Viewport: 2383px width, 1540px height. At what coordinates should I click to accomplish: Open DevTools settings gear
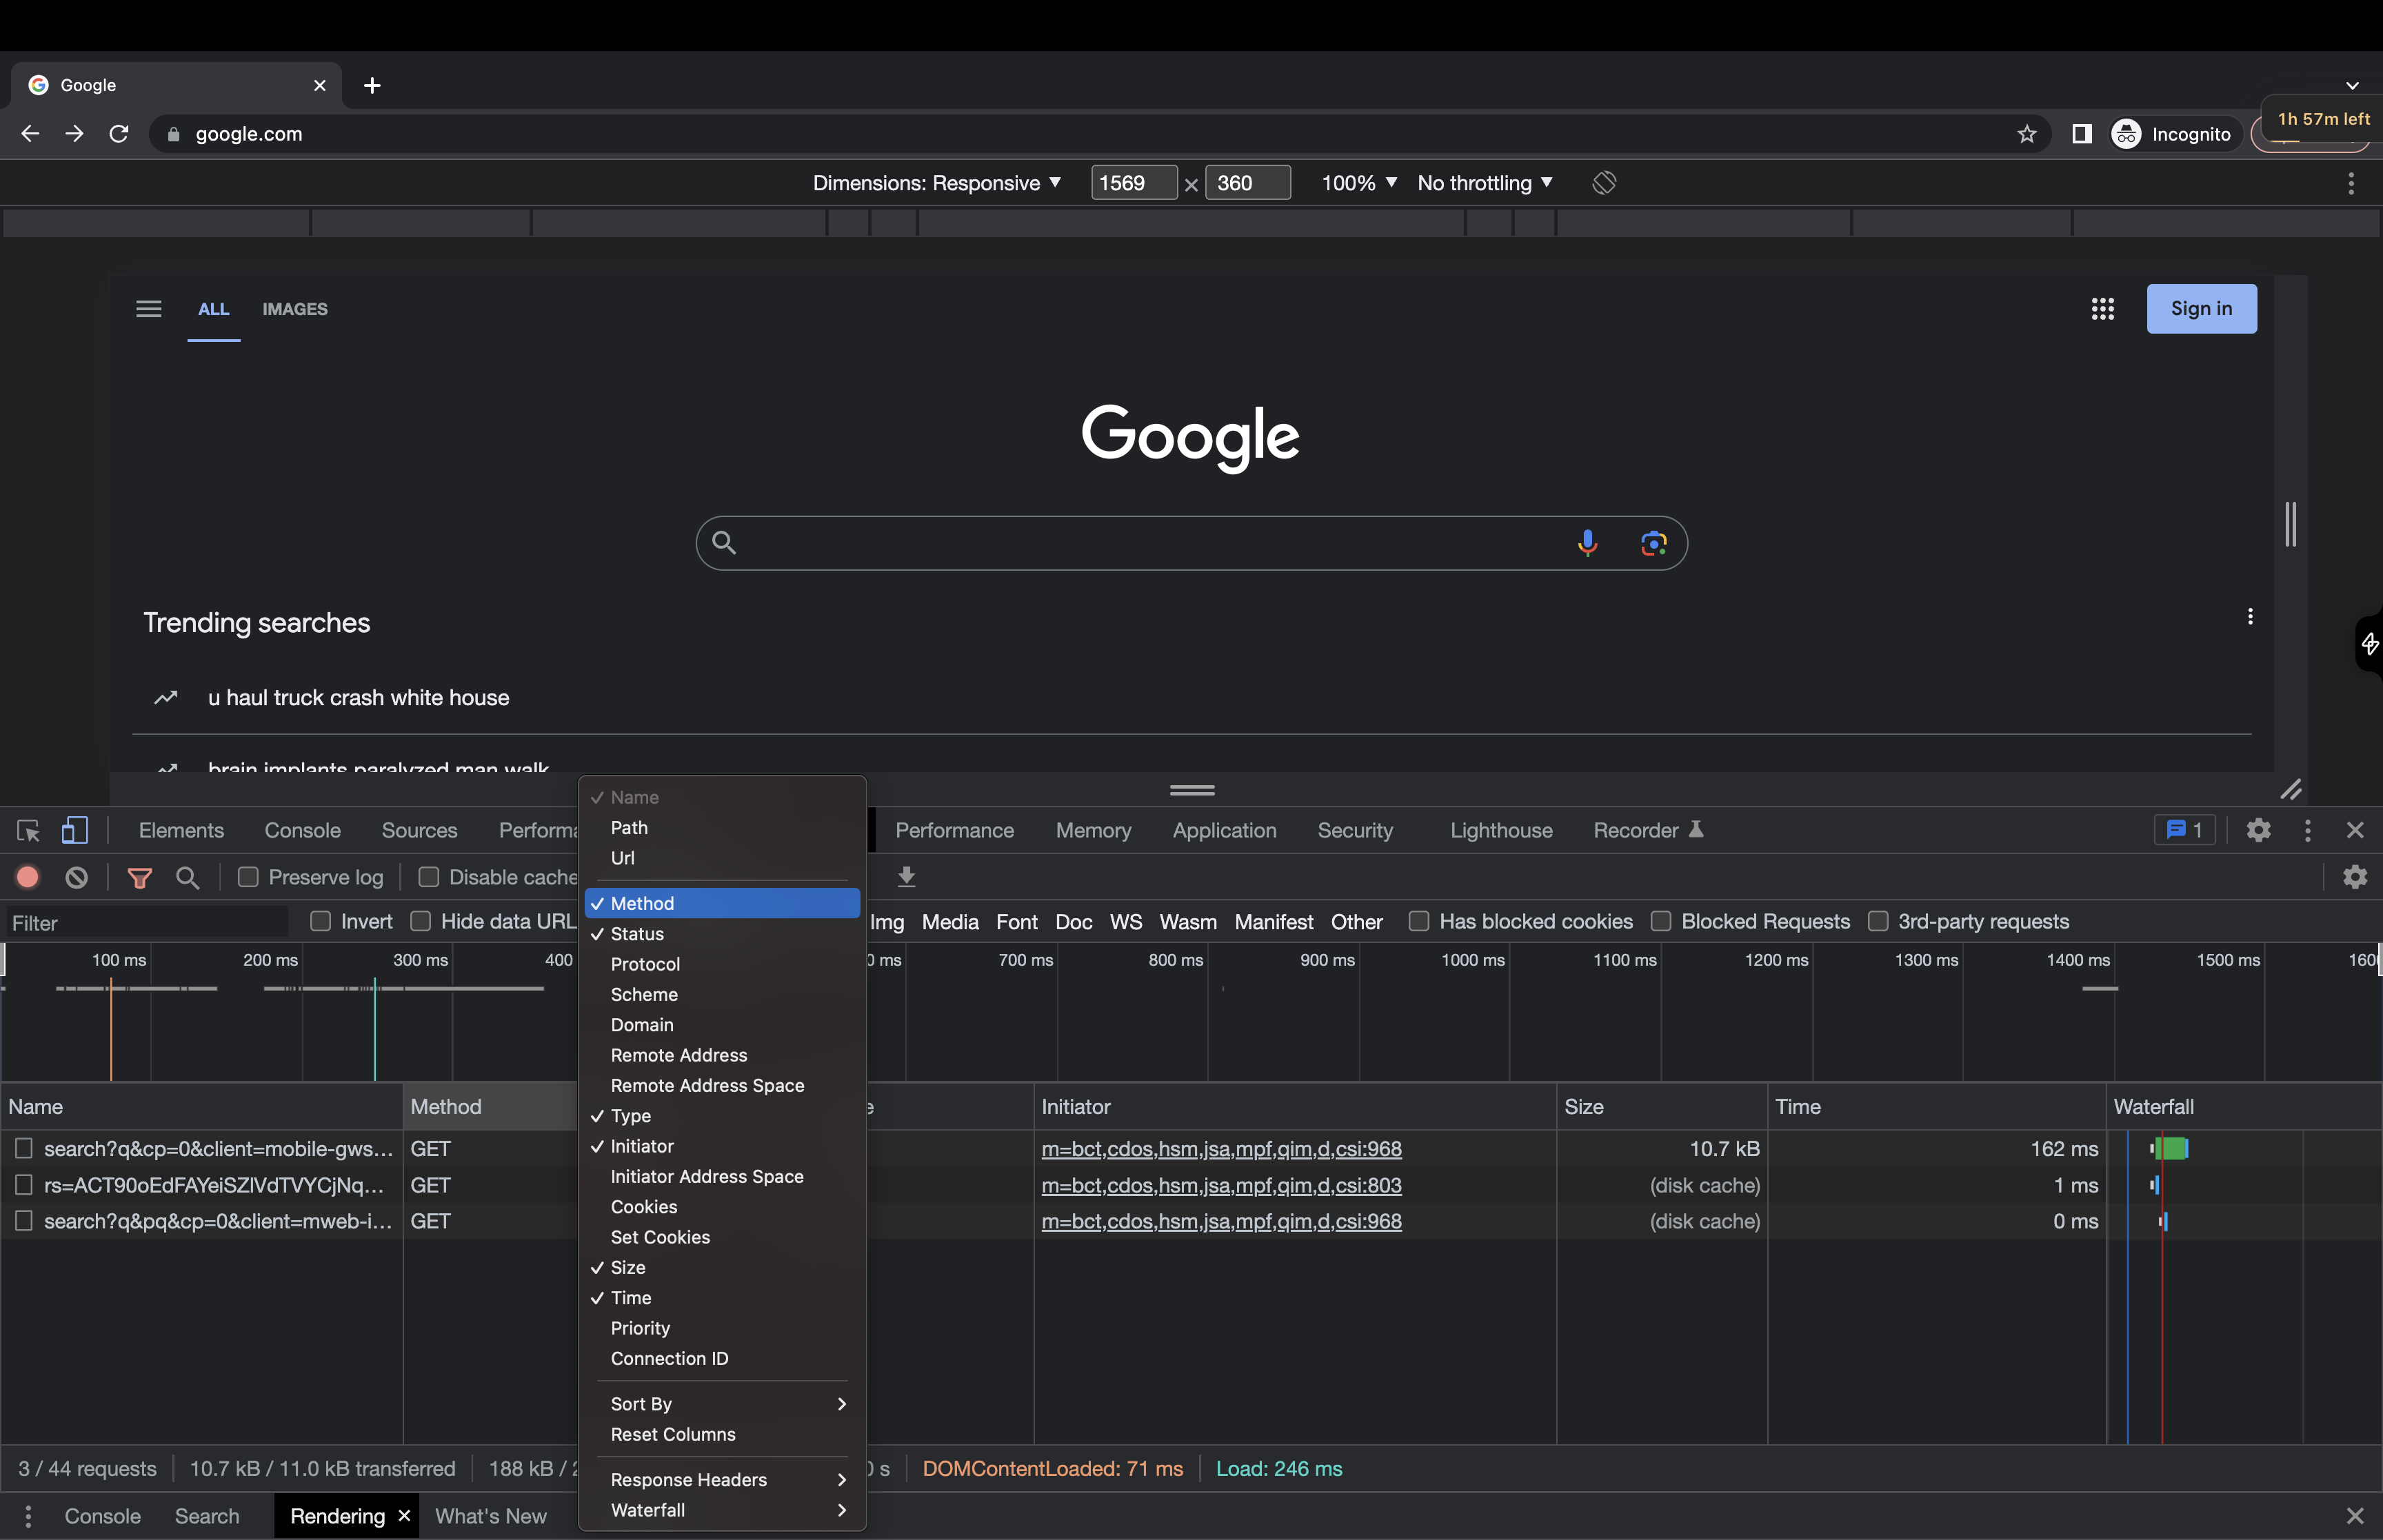pos(2258,830)
